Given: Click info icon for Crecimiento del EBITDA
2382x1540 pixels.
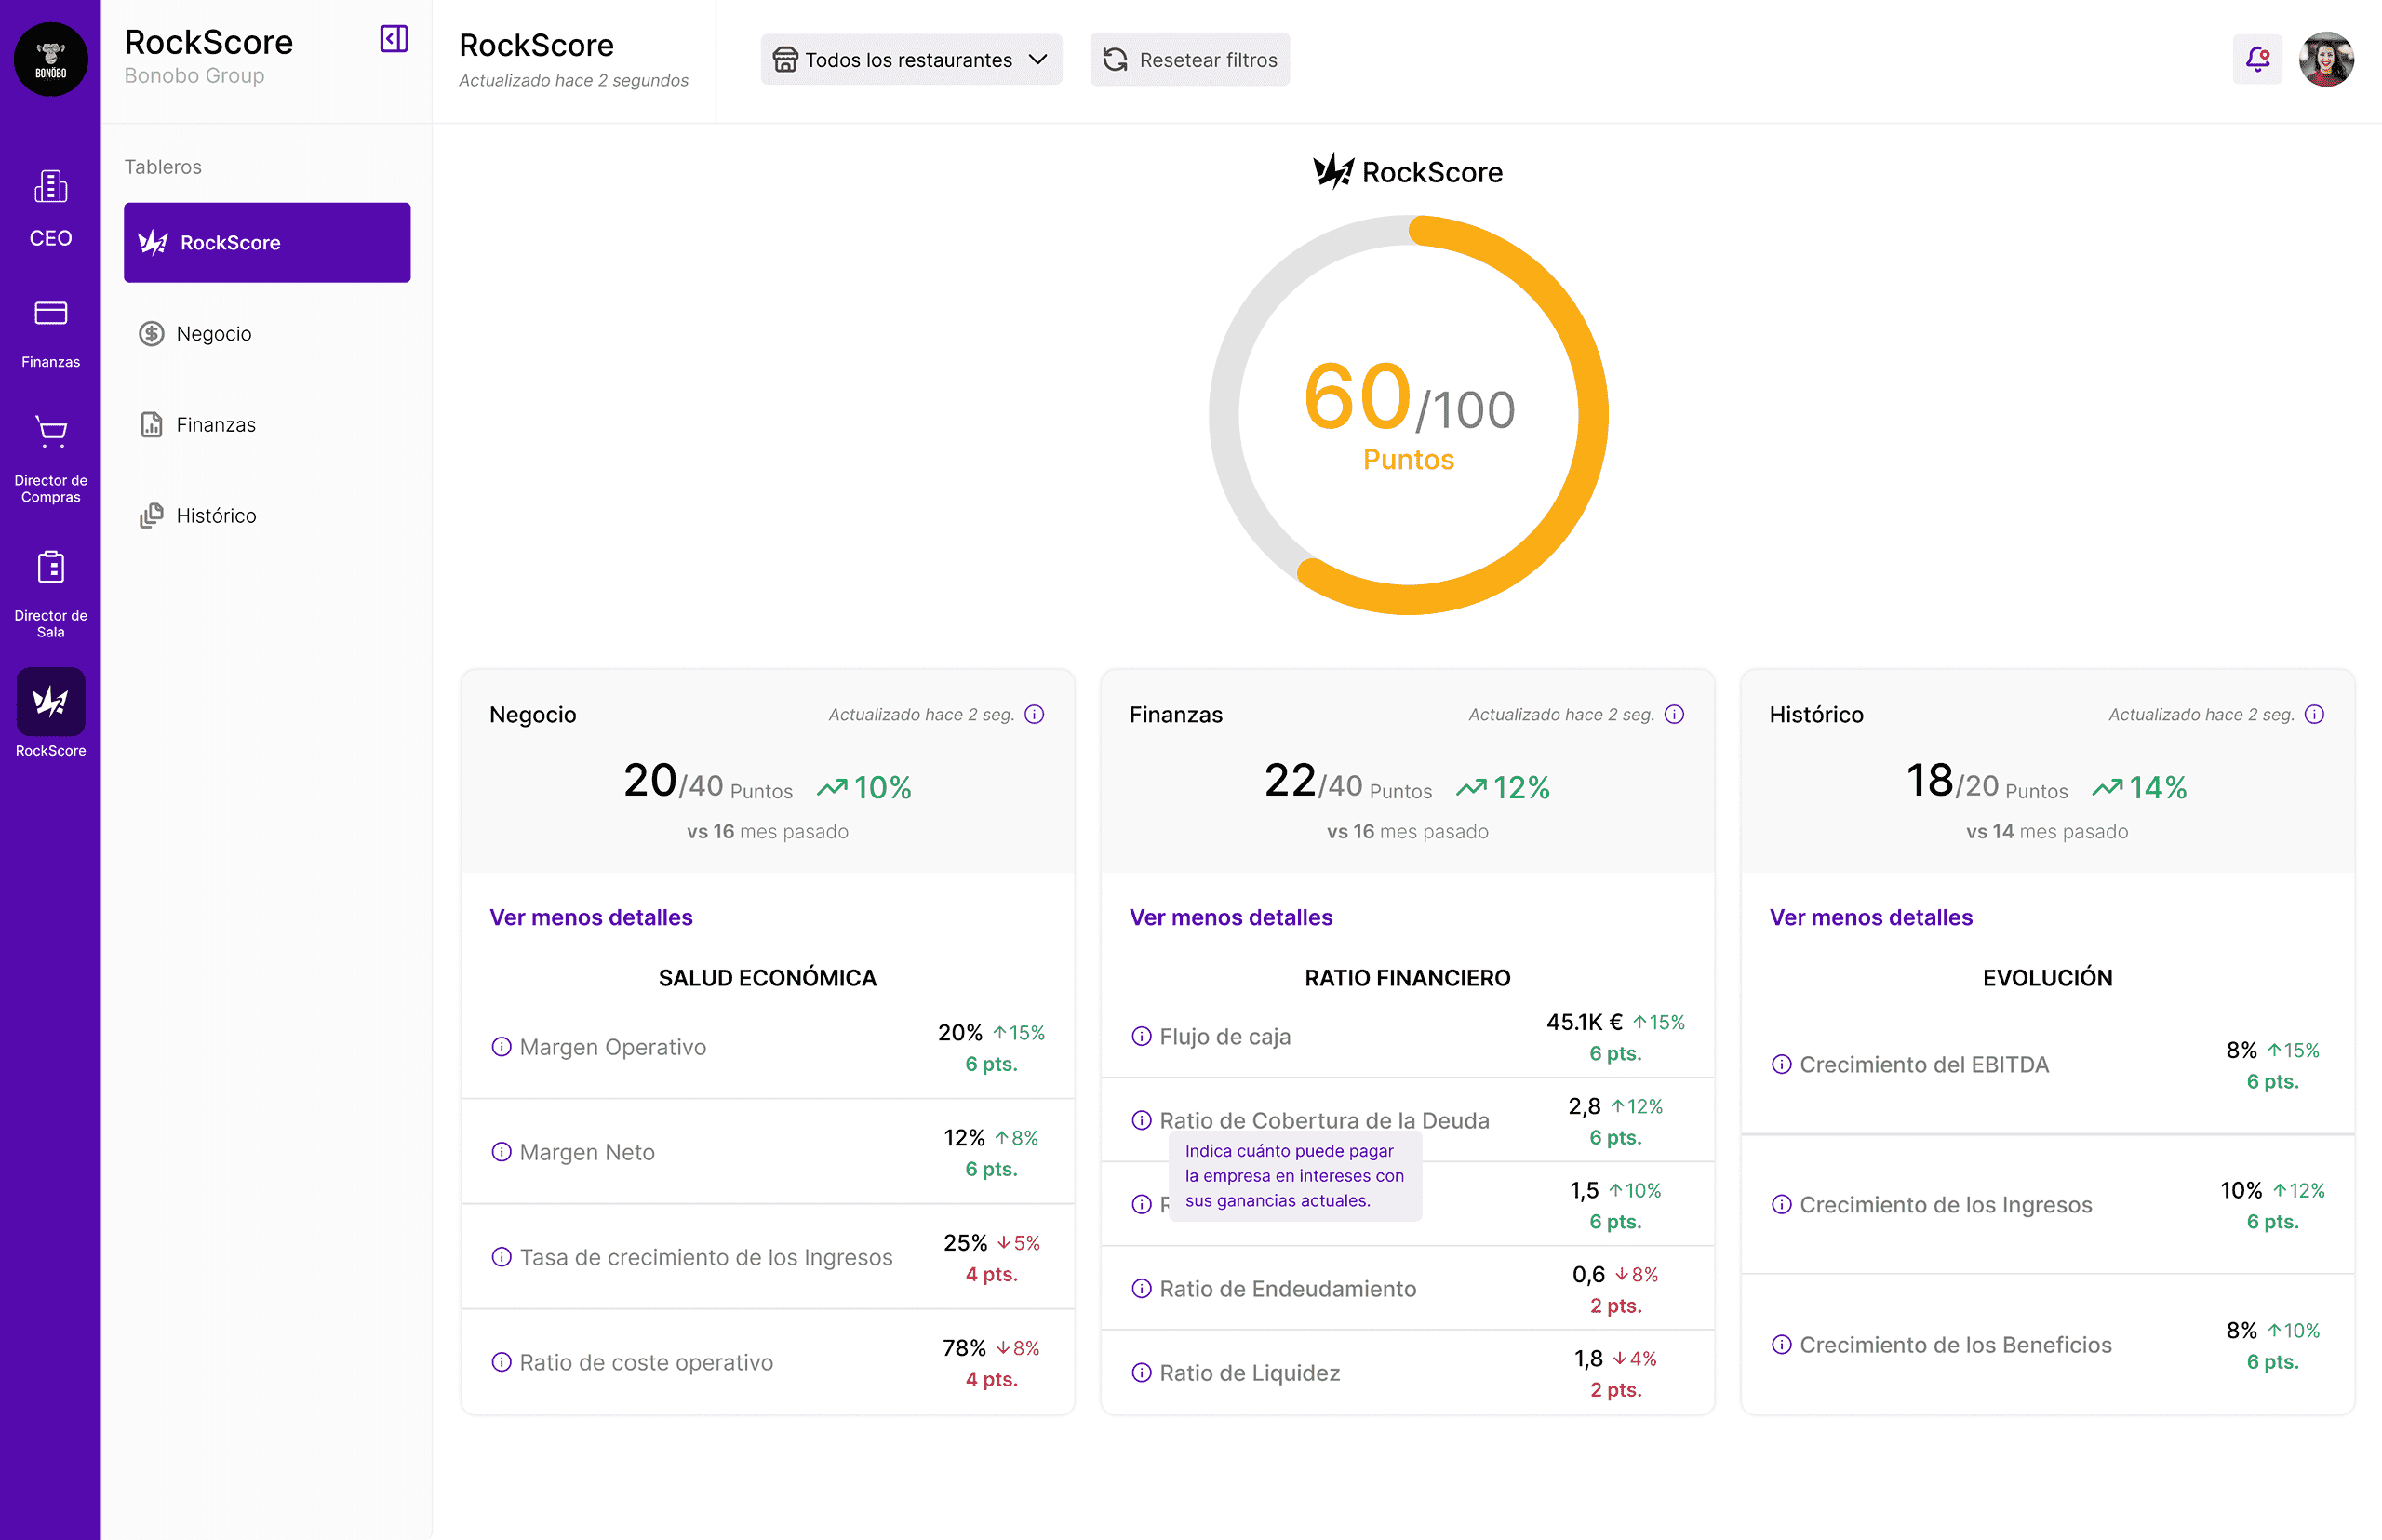Looking at the screenshot, I should pos(1782,1064).
